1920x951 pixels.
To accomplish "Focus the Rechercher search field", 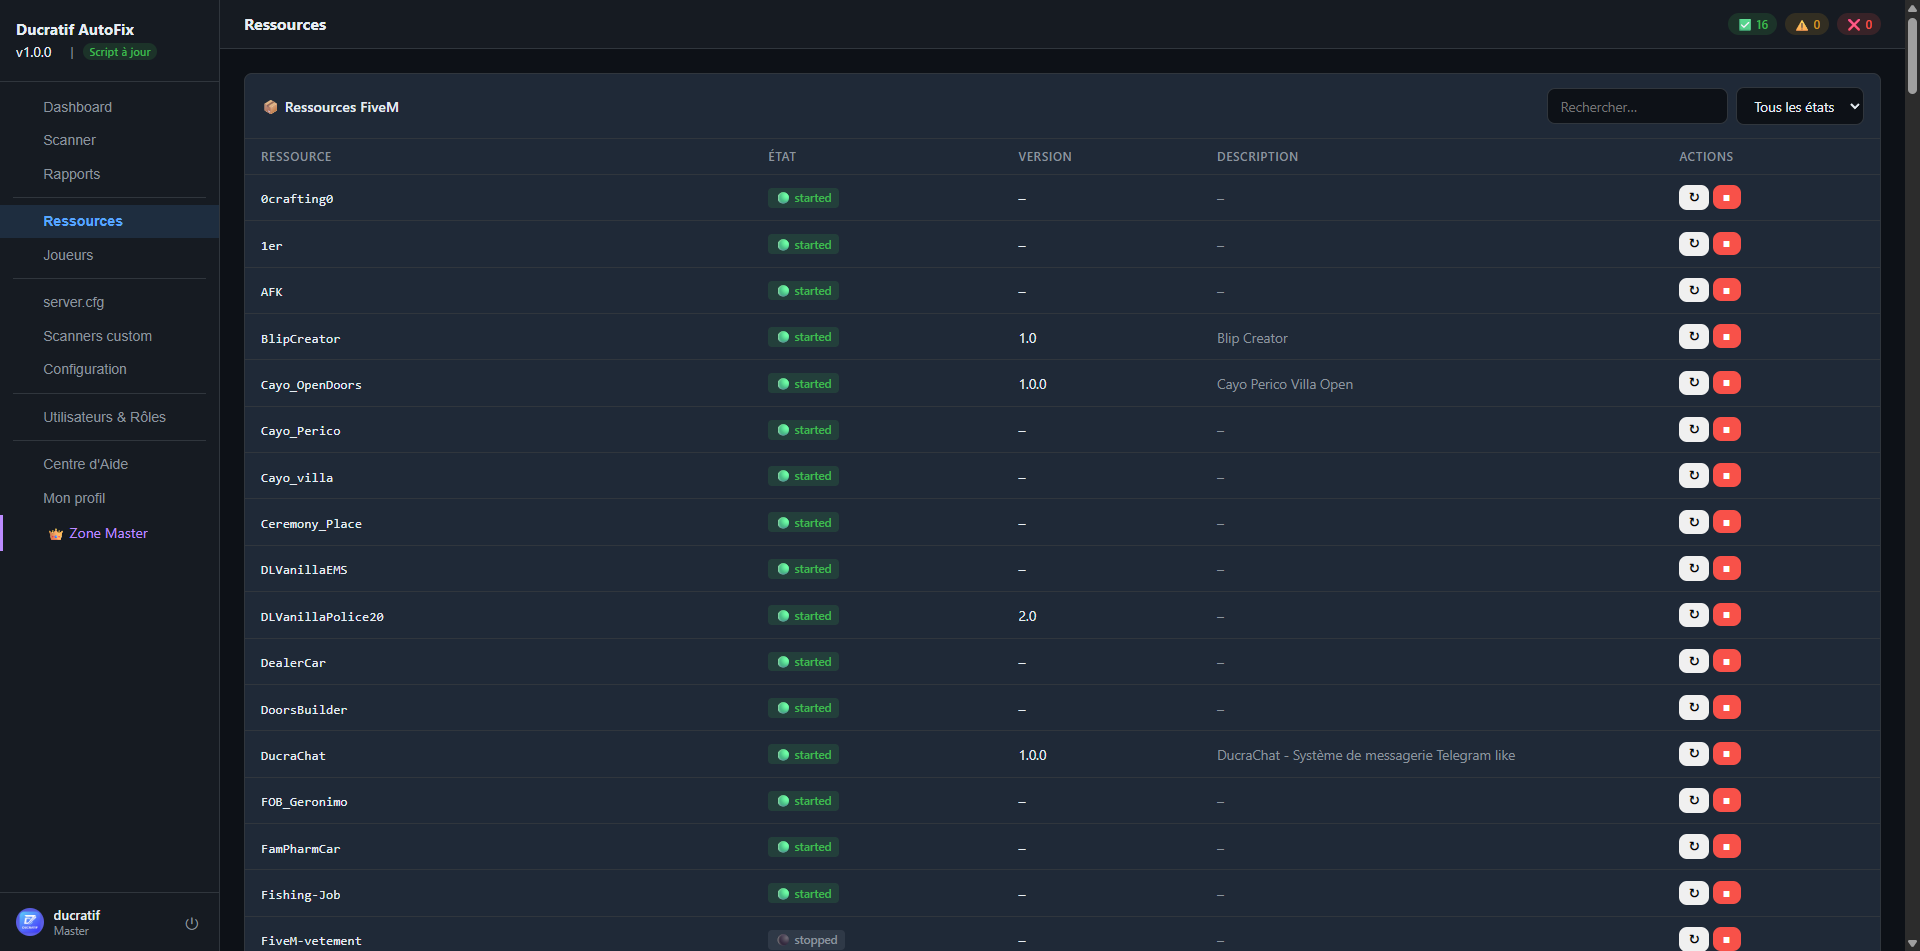I will pos(1636,107).
